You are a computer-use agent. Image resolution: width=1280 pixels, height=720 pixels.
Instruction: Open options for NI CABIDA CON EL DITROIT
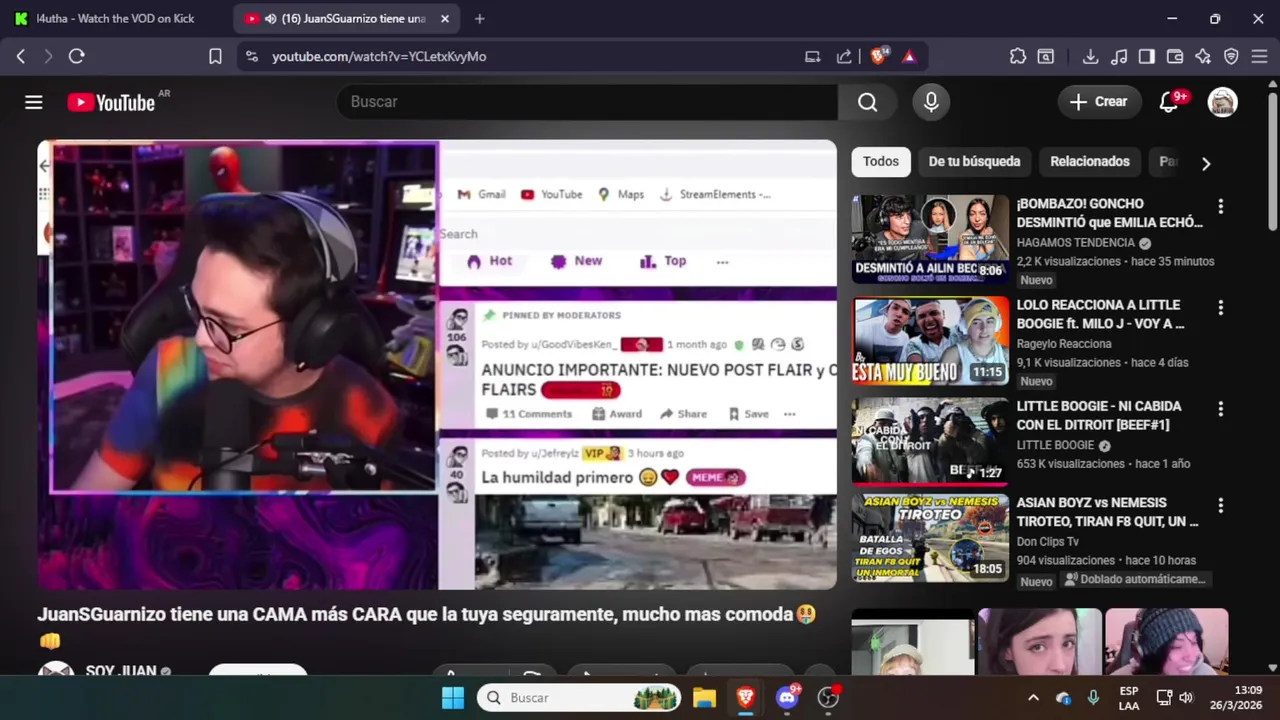(1220, 409)
